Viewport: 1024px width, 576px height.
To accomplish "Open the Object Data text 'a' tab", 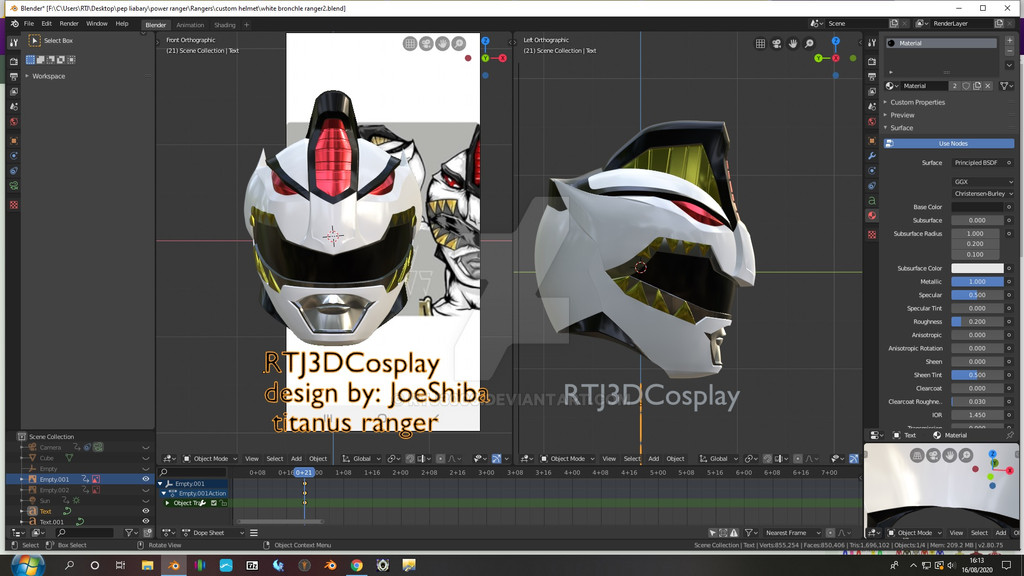I will (x=872, y=200).
